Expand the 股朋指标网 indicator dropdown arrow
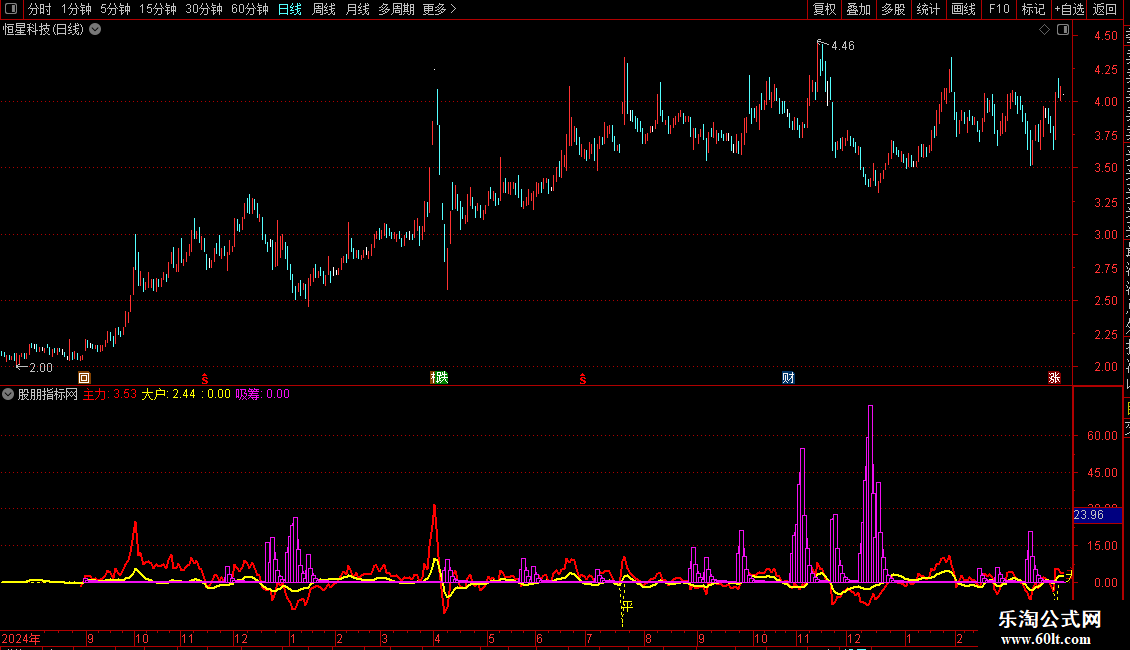Image resolution: width=1130 pixels, height=650 pixels. 8,394
